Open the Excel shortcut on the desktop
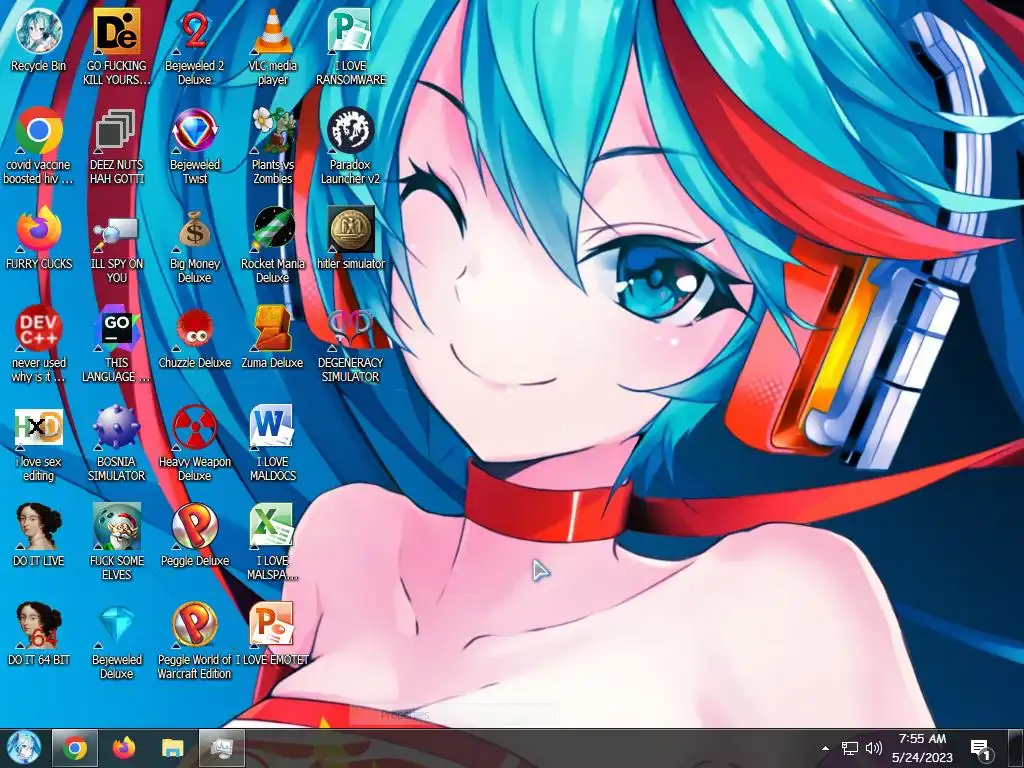 pyautogui.click(x=272, y=541)
